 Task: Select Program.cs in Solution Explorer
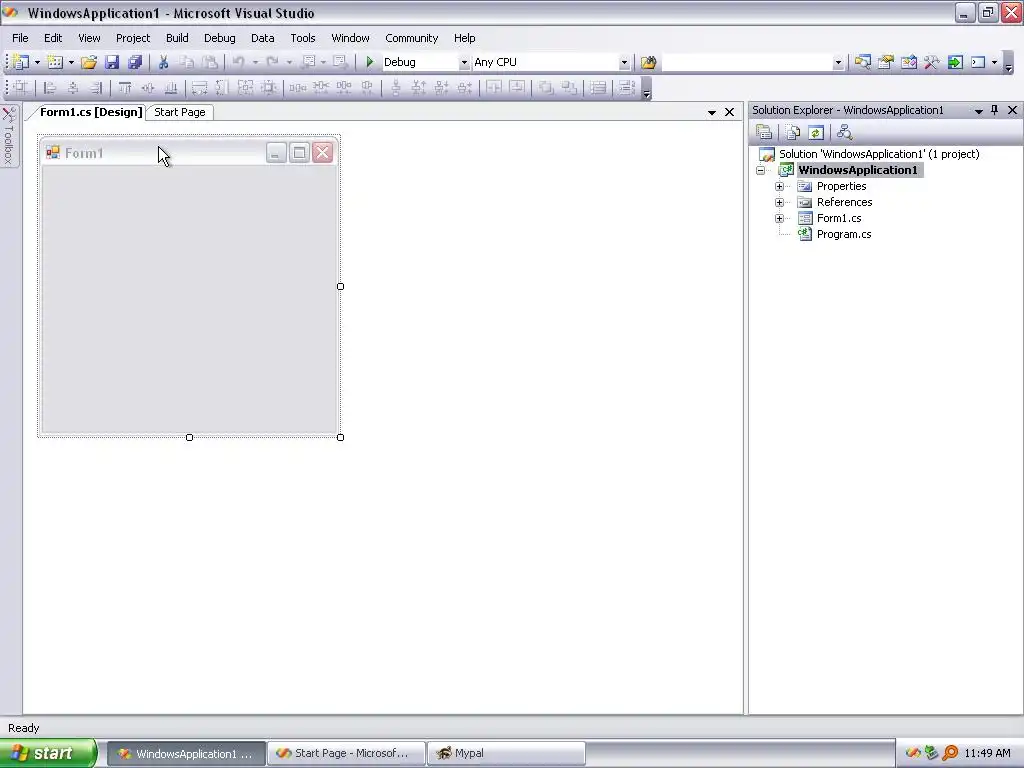pyautogui.click(x=844, y=234)
